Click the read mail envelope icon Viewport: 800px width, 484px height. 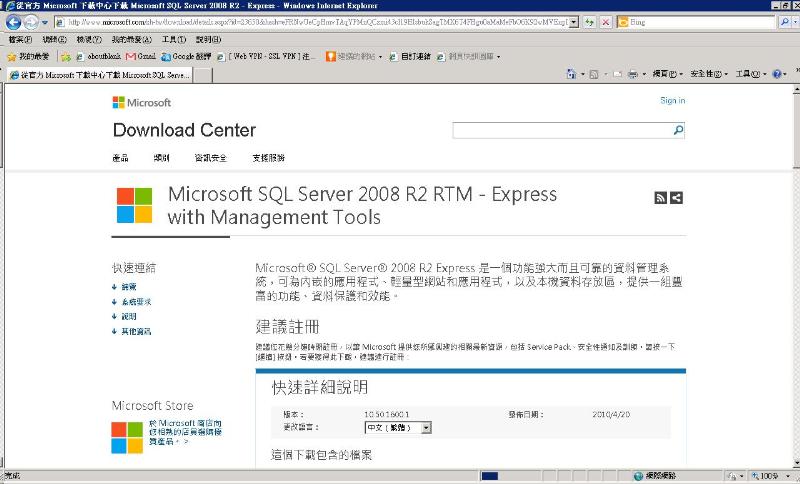coord(617,74)
